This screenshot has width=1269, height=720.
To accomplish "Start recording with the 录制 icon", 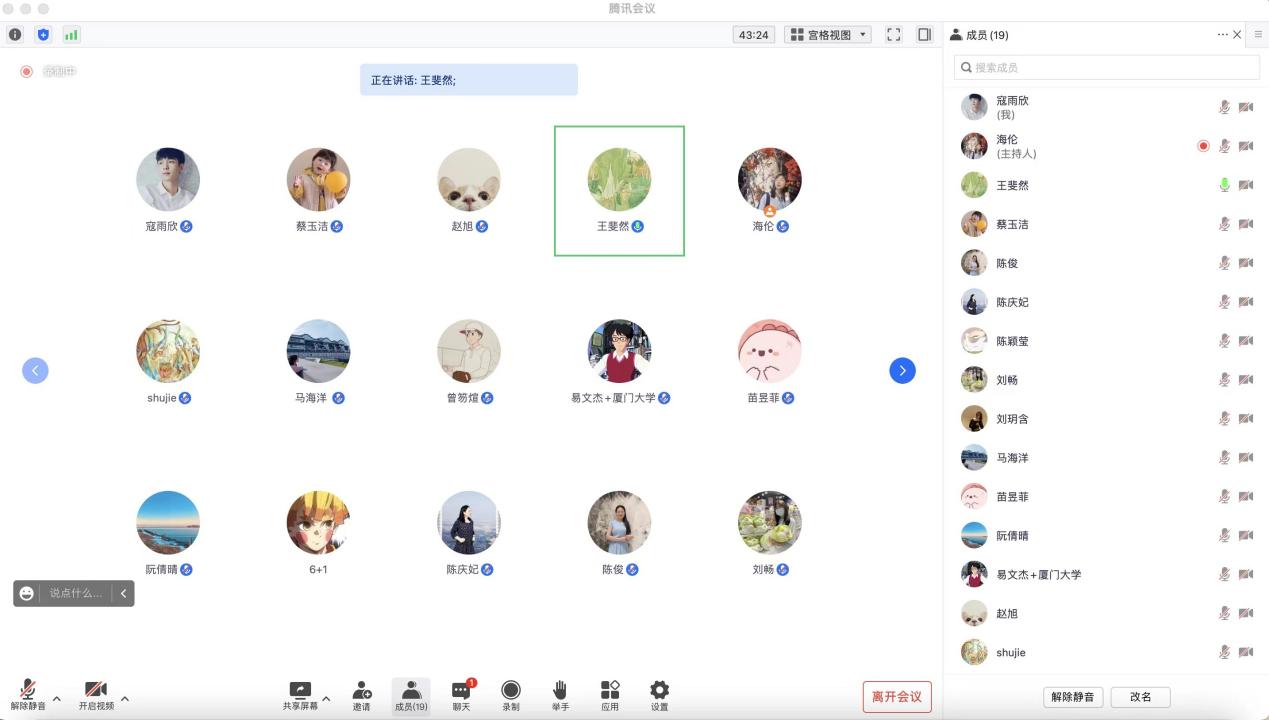I will tap(510, 691).
